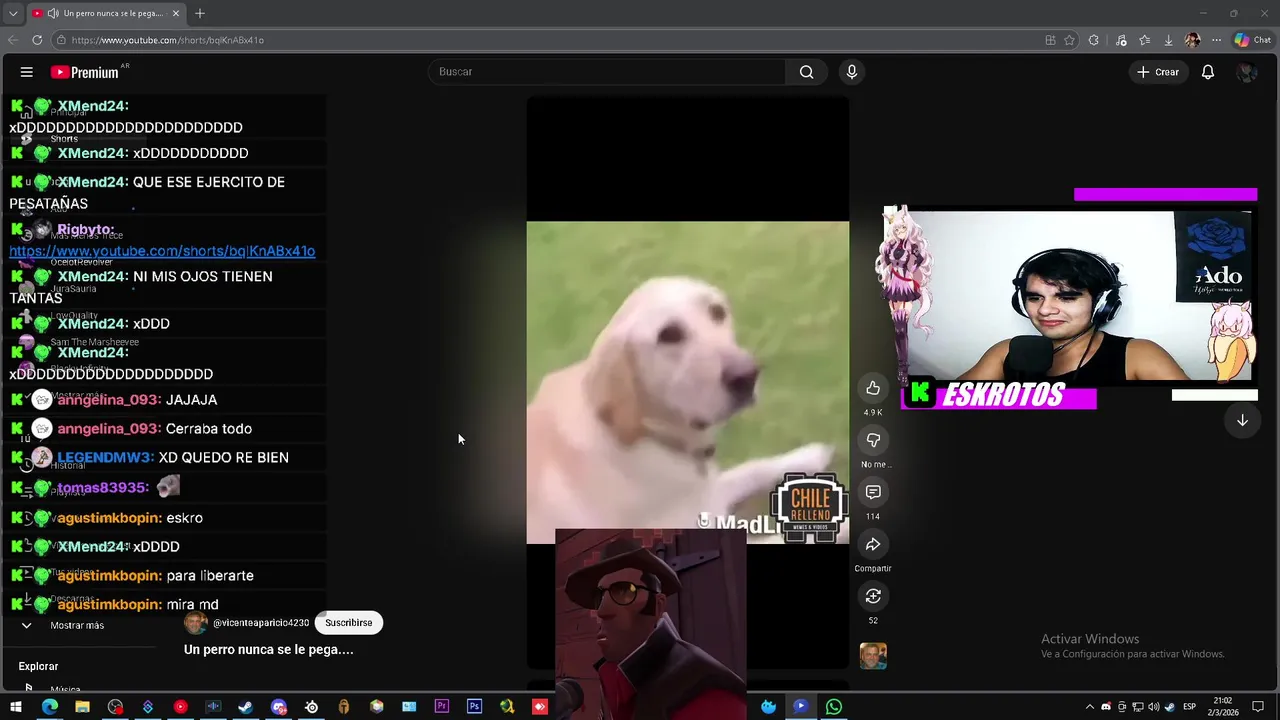The height and width of the screenshot is (720, 1280).
Task: Expand Mostrar más in the sidebar
Action: 77,625
